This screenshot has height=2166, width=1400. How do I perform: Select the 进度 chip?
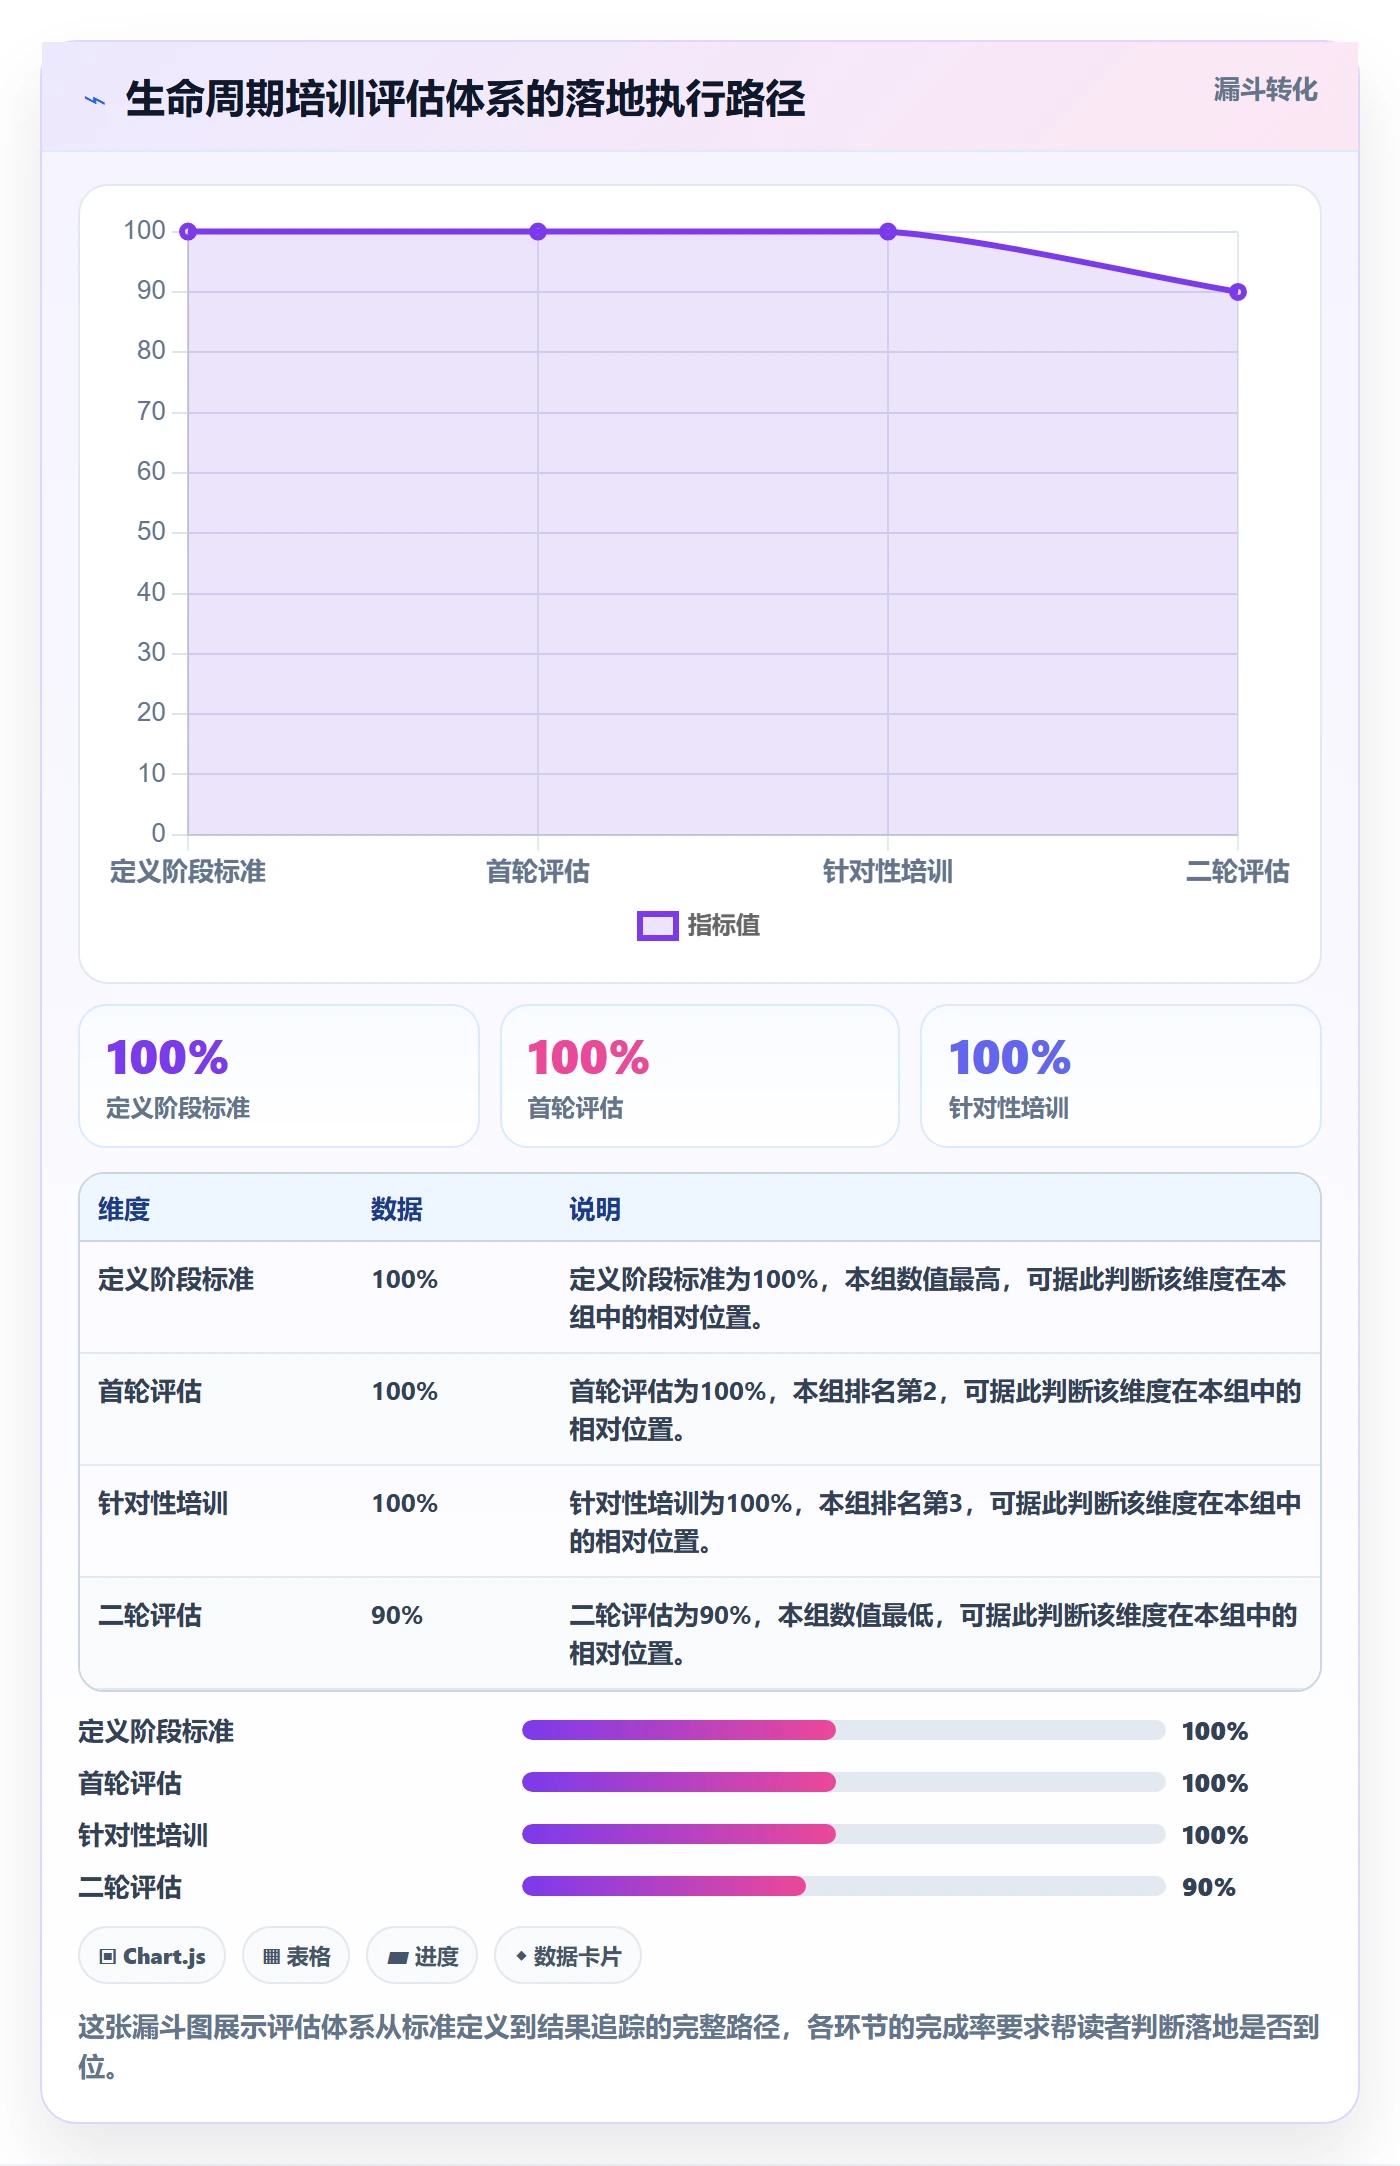(422, 1955)
